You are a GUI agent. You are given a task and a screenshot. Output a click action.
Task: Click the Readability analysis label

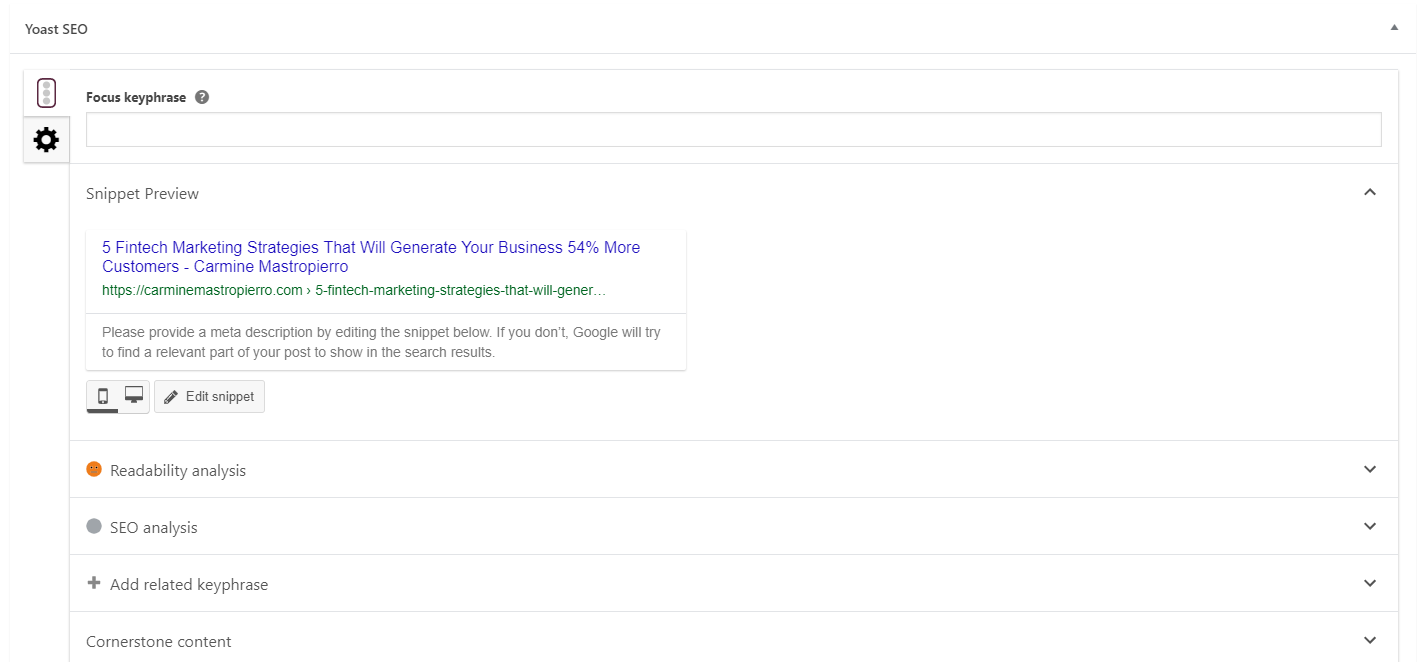178,470
